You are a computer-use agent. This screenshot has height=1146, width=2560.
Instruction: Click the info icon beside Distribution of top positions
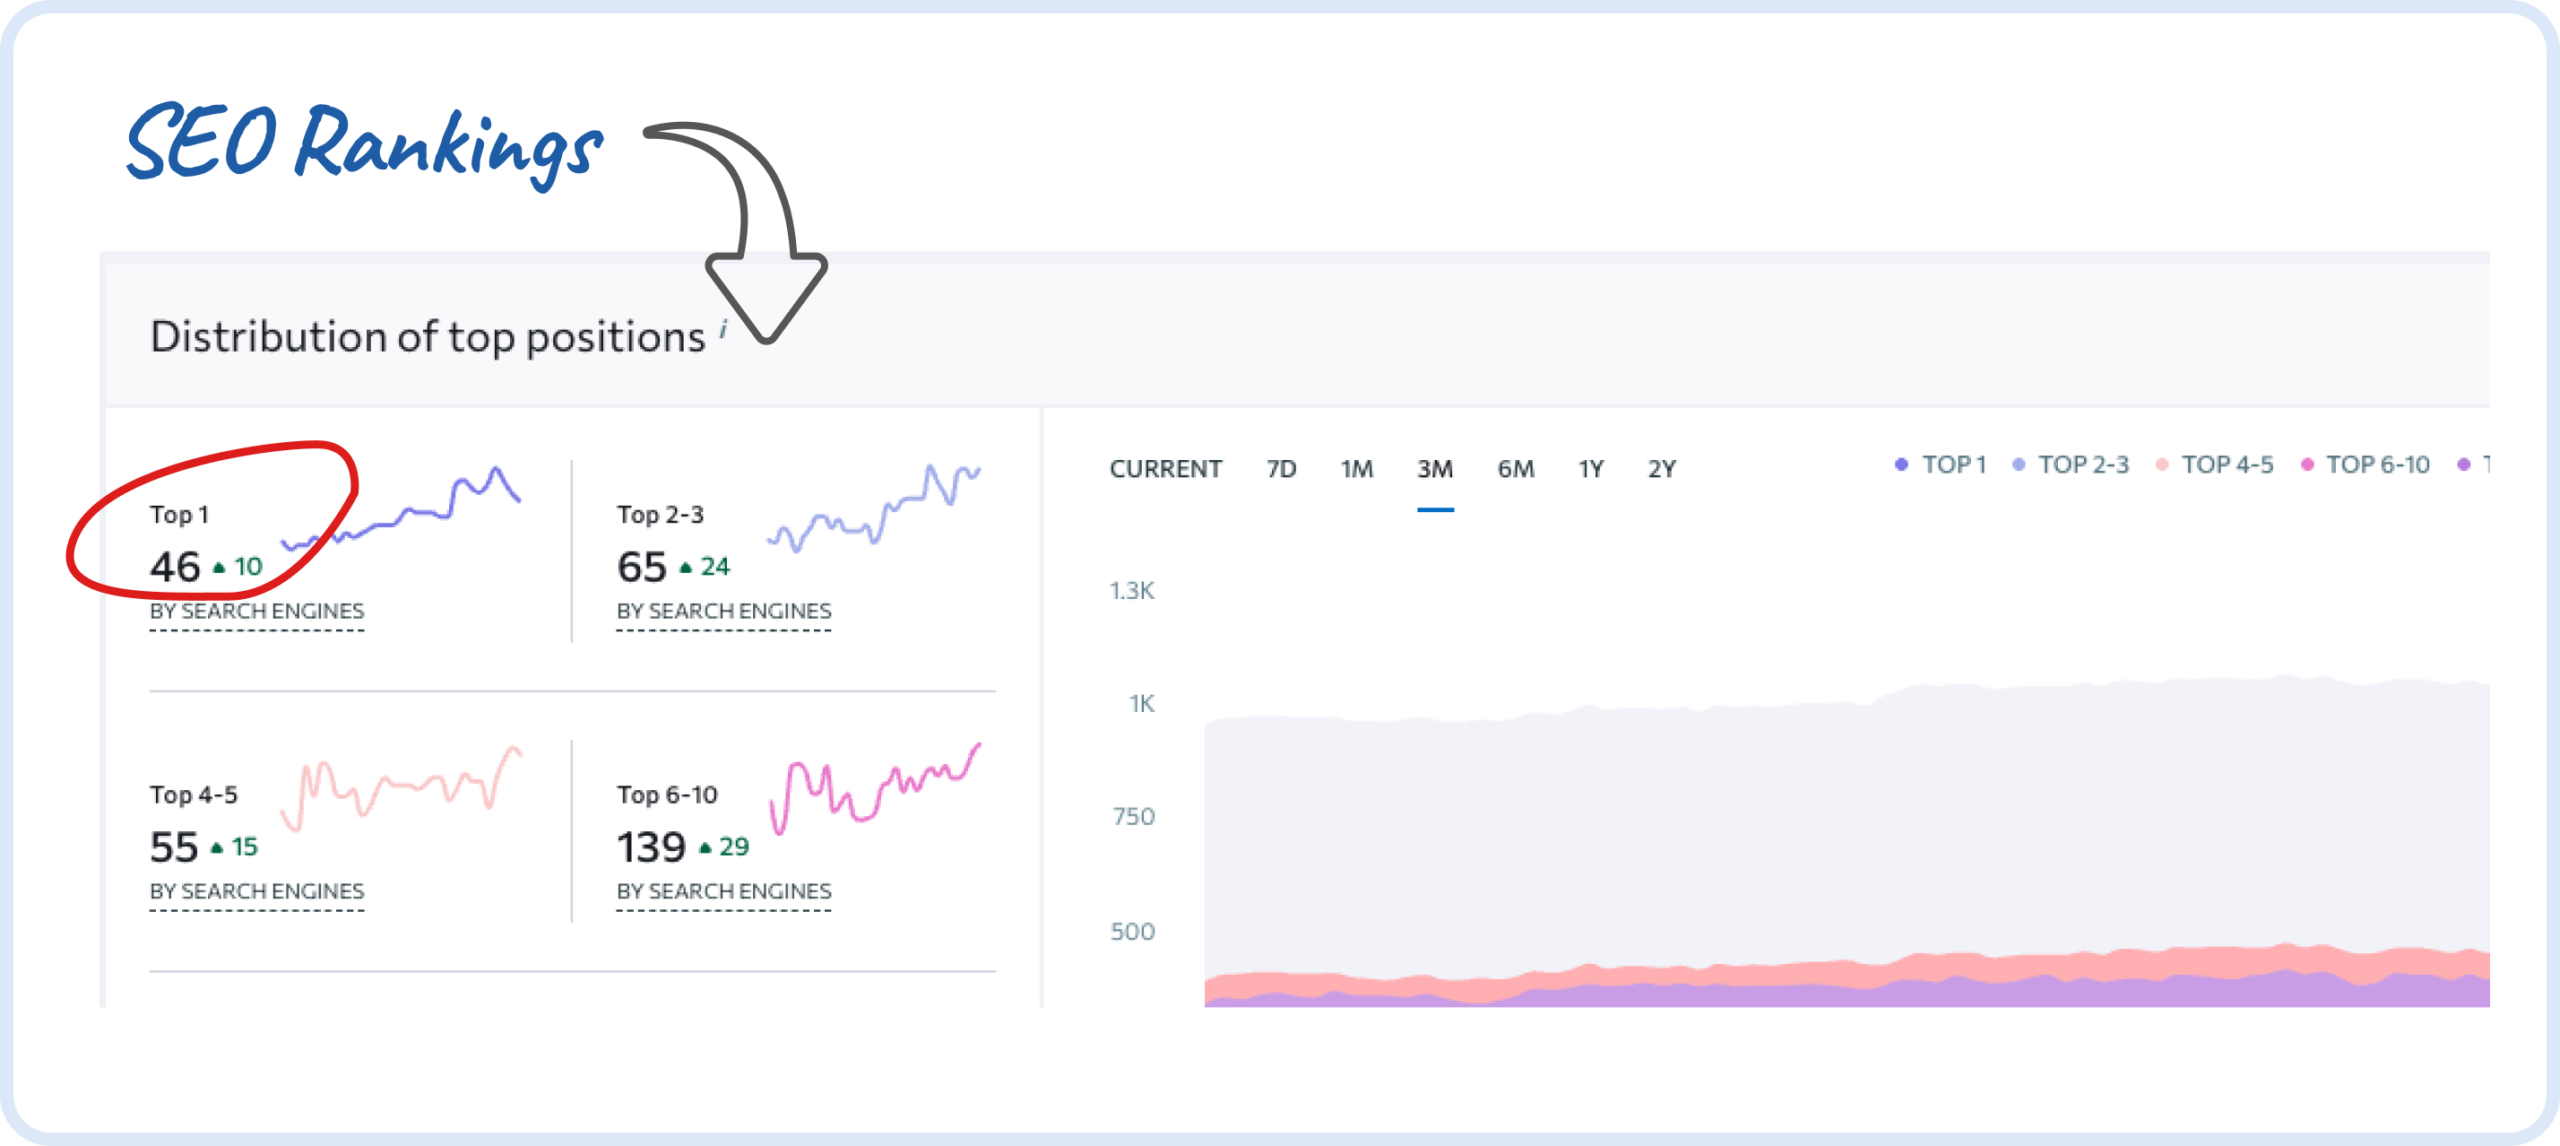click(x=723, y=328)
